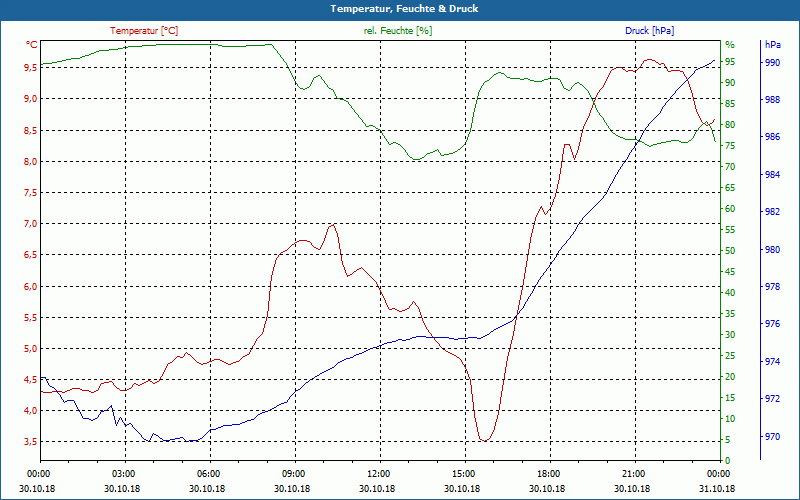Select the blue 'Druck [hPa]' legend label

(x=649, y=31)
